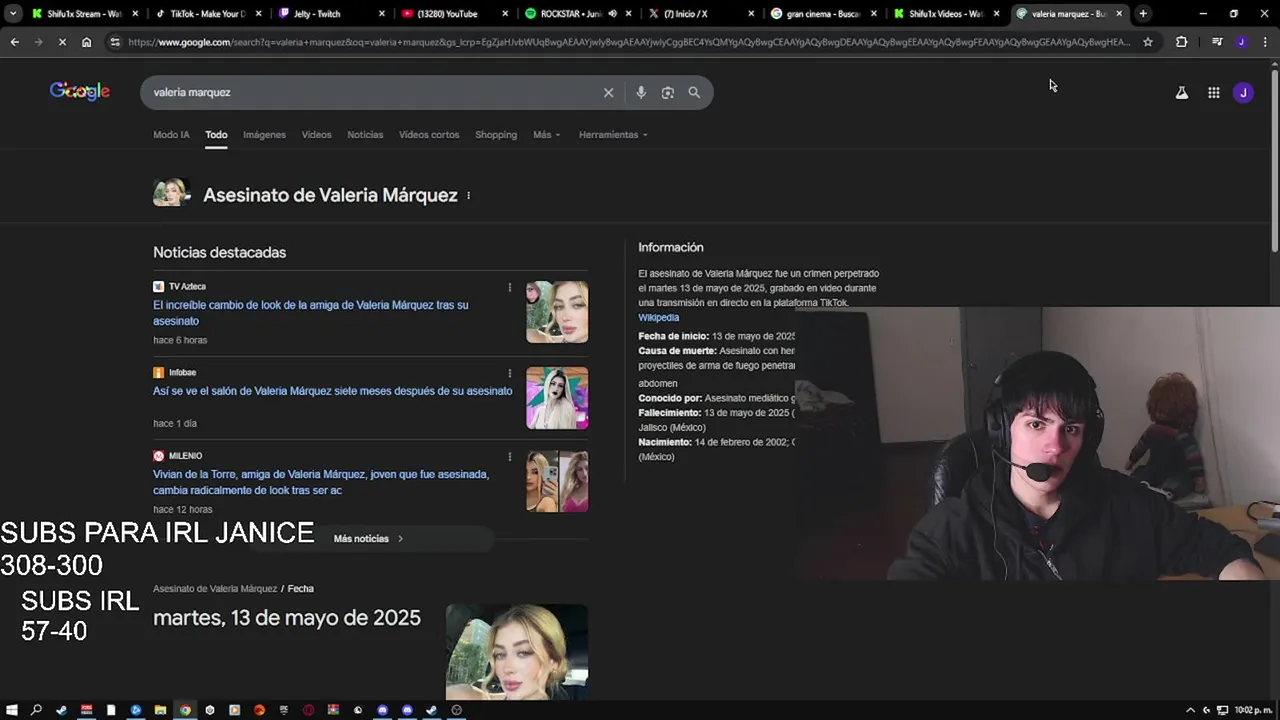Expand the Herramientas dropdown
This screenshot has height=720, width=1280.
[613, 135]
